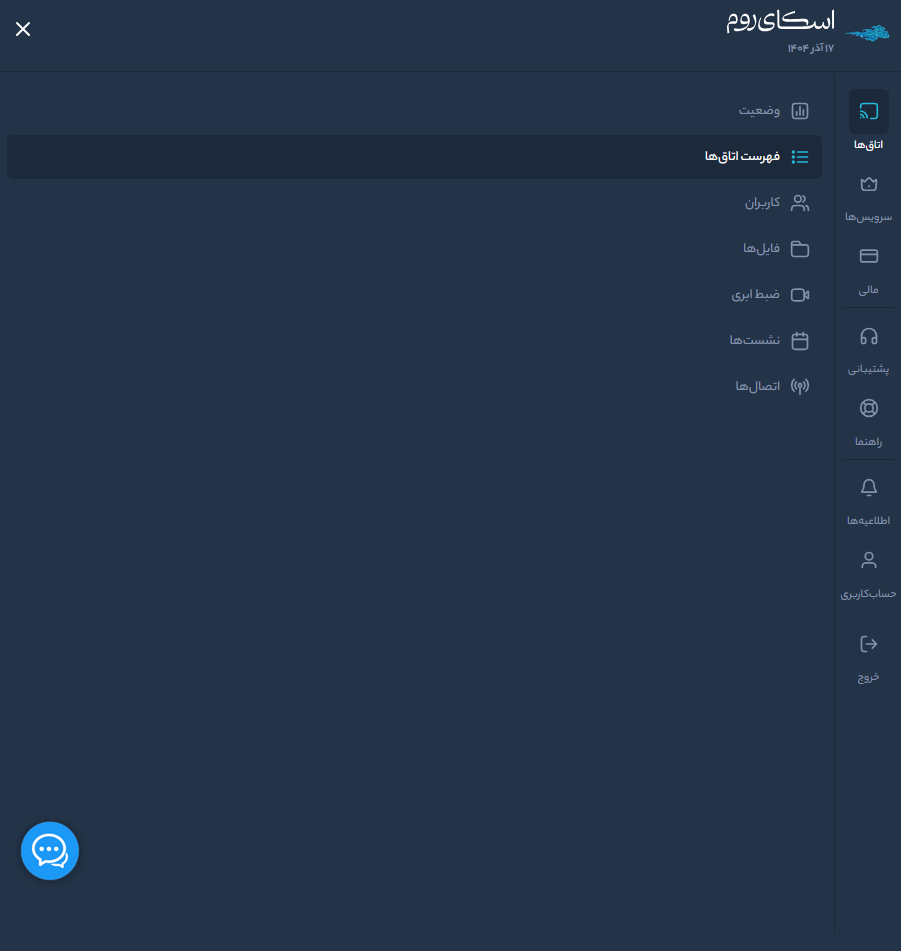Open the Sessions (نشست‌ها) menu item
The width and height of the screenshot is (901, 951).
tap(768, 341)
